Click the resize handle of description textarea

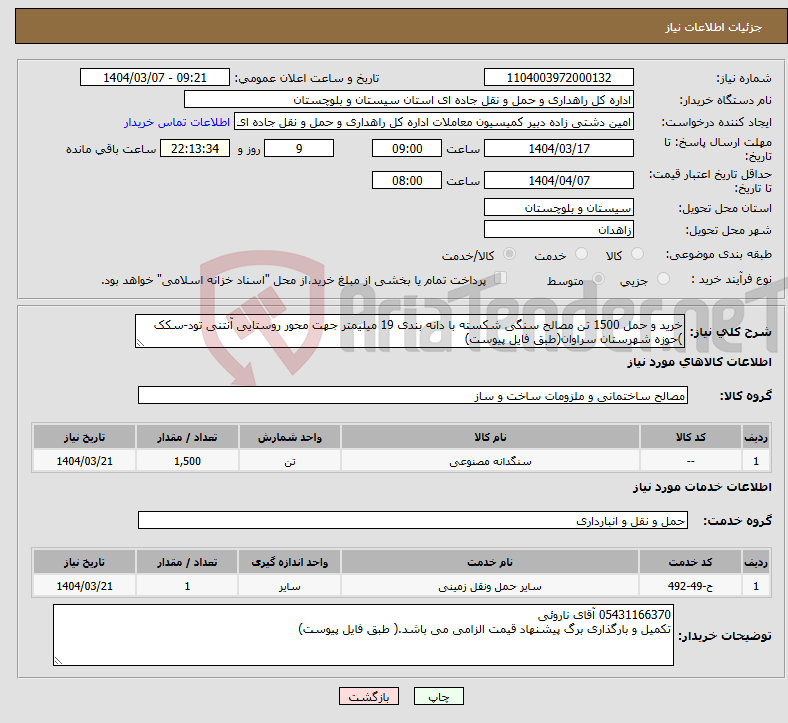[x=140, y=343]
